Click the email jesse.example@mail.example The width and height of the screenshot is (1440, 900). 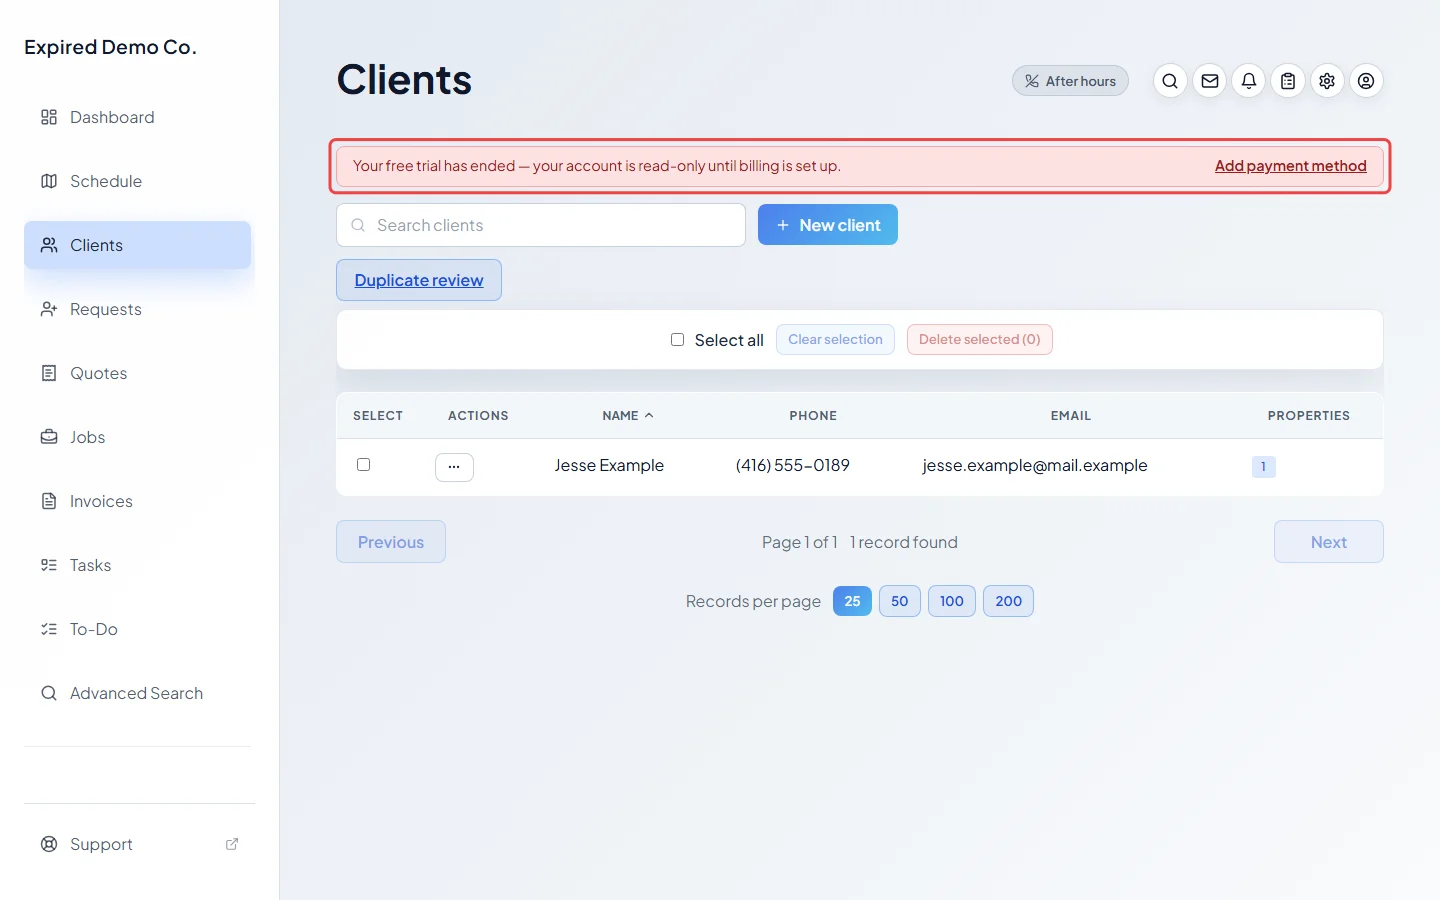point(1035,466)
